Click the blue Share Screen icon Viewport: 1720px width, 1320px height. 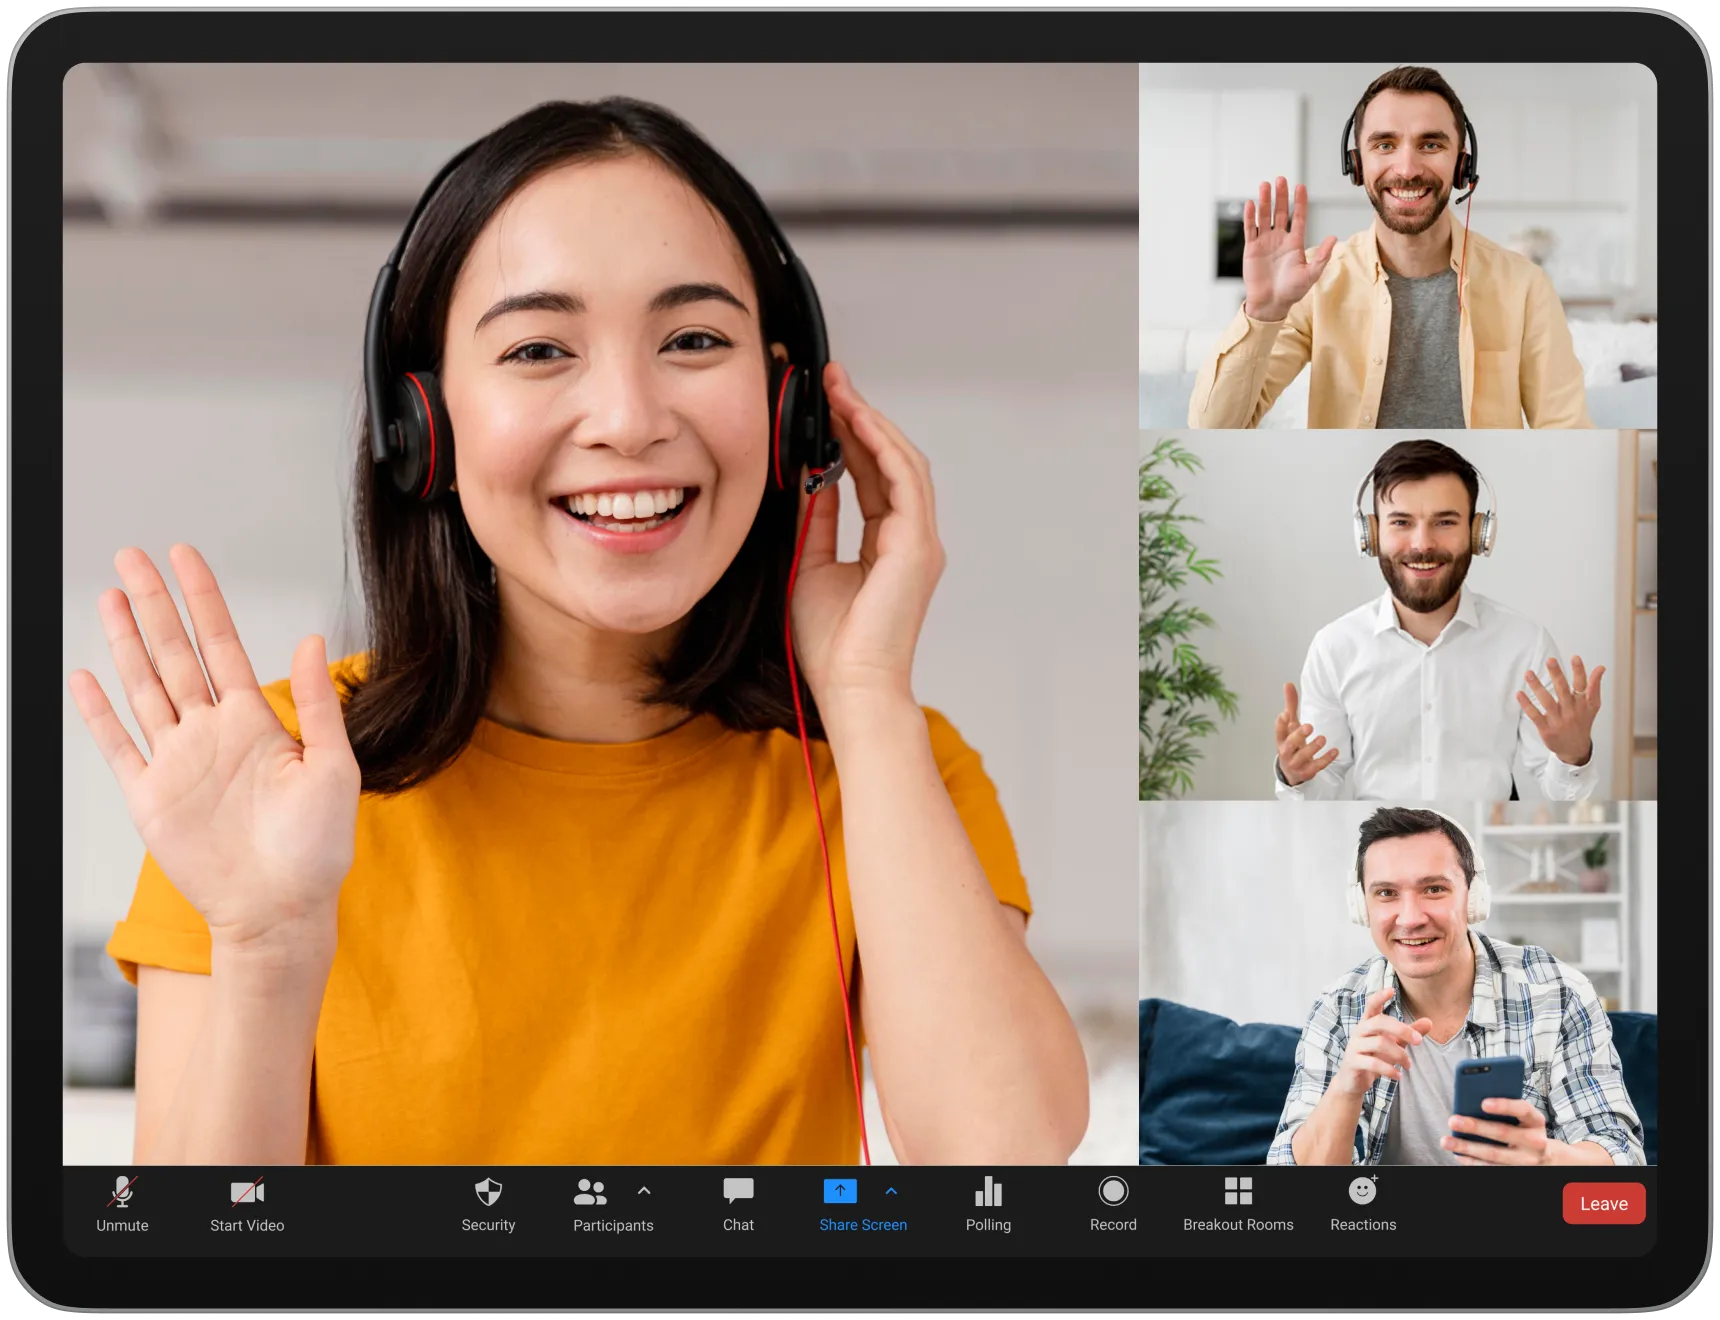(x=840, y=1191)
